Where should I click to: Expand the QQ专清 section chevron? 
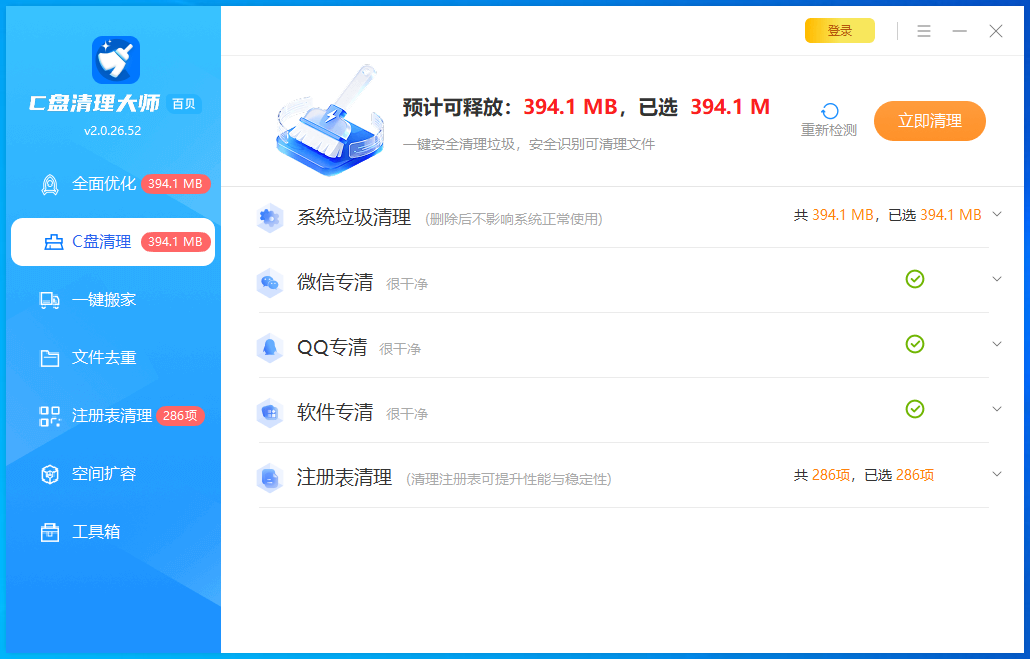tap(996, 344)
